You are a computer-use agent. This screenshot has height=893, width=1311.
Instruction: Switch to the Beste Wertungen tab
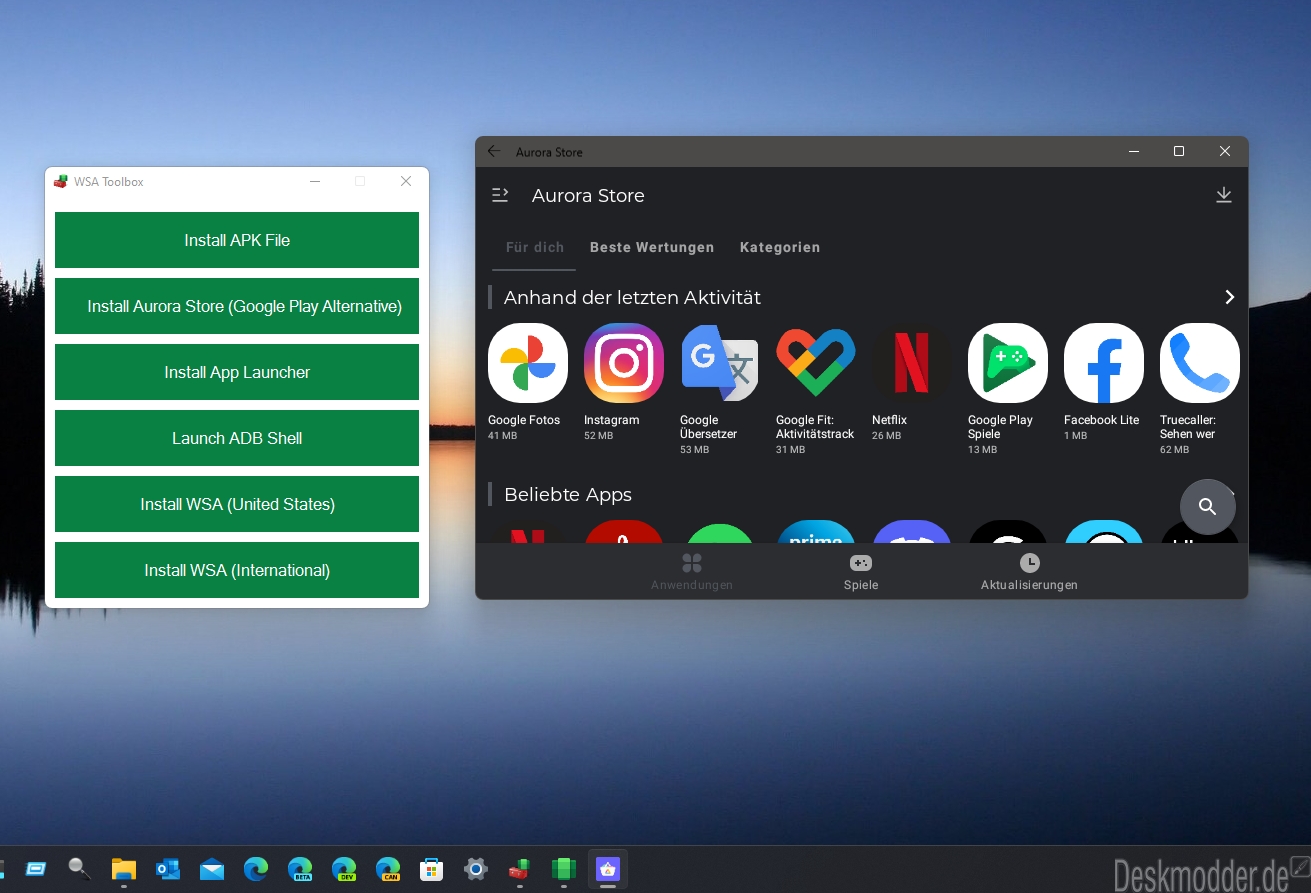click(x=652, y=247)
